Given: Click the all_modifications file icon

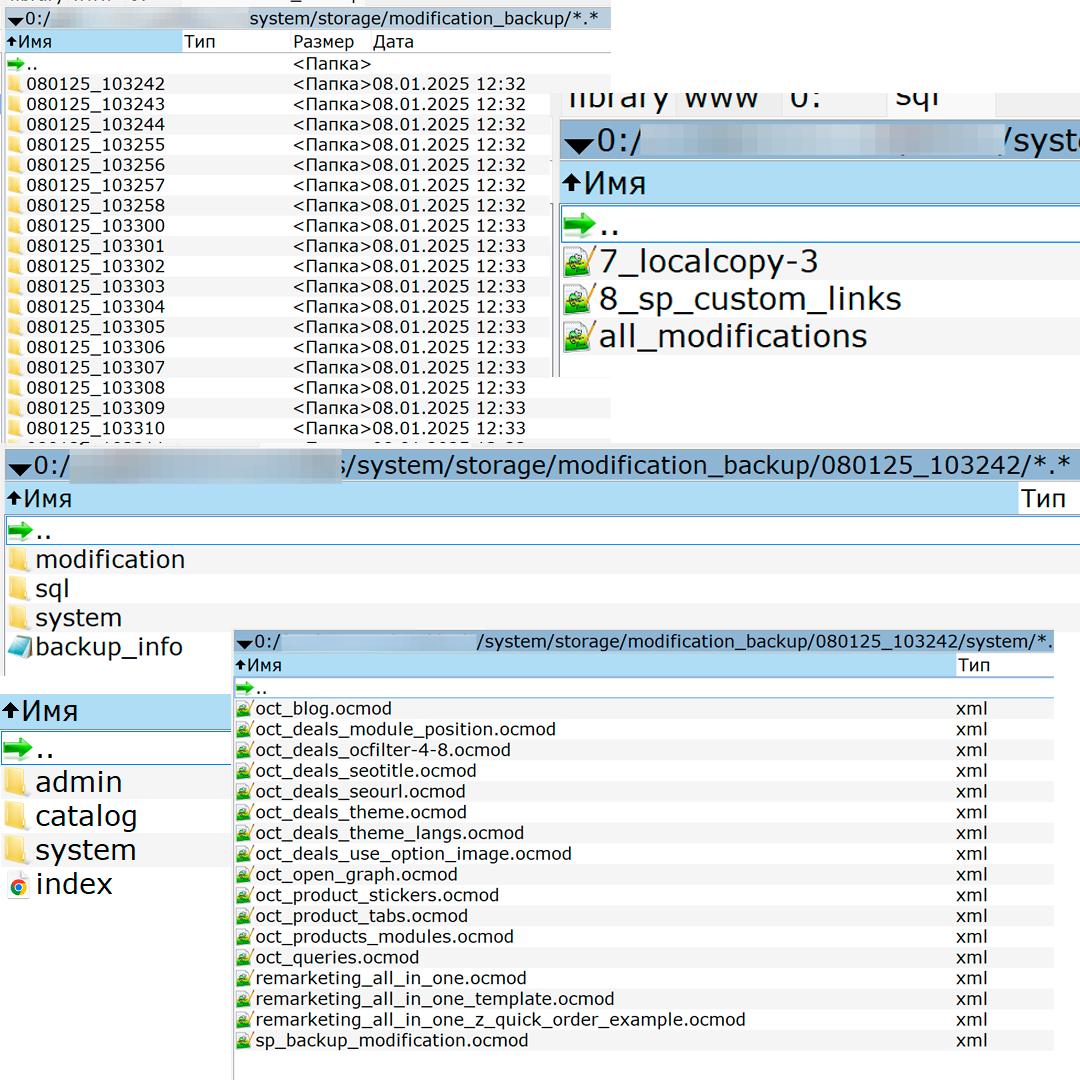Looking at the screenshot, I should [579, 336].
